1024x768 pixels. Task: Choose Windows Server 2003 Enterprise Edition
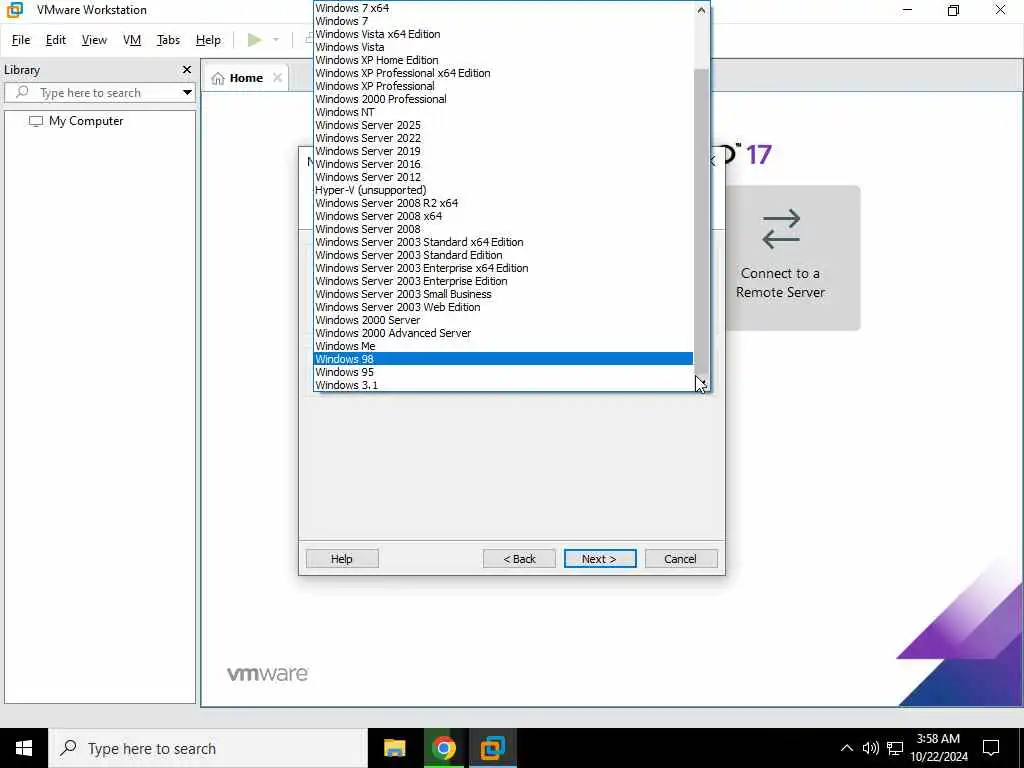click(x=503, y=281)
